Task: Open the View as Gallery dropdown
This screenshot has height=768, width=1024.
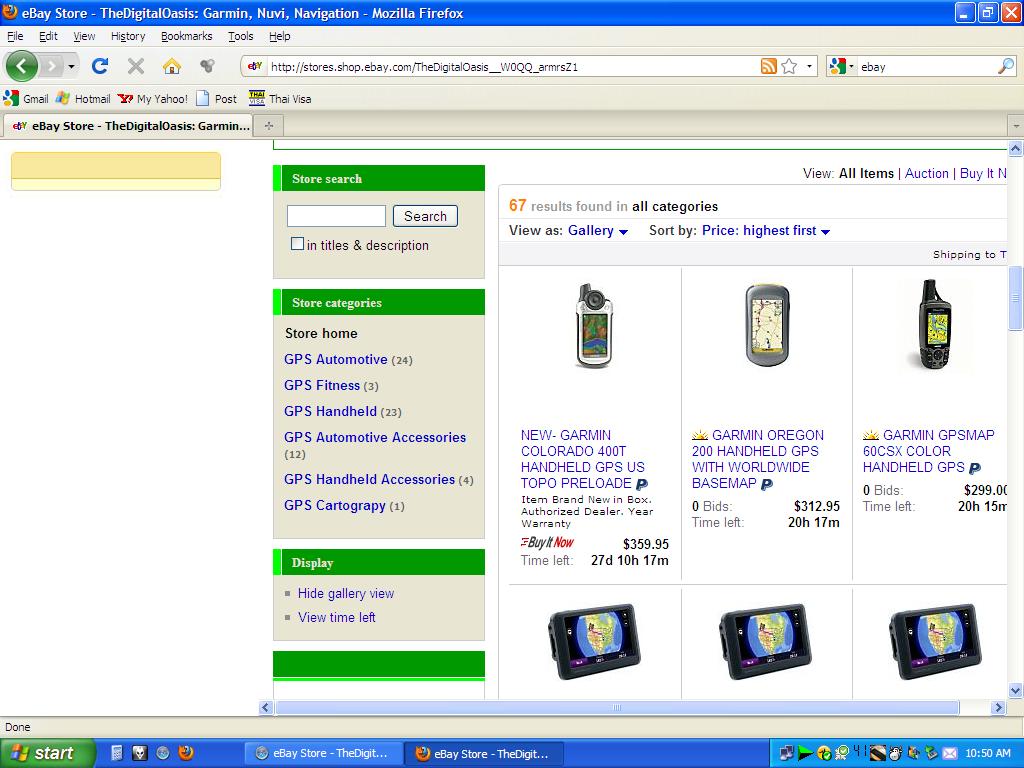Action: pyautogui.click(x=598, y=231)
